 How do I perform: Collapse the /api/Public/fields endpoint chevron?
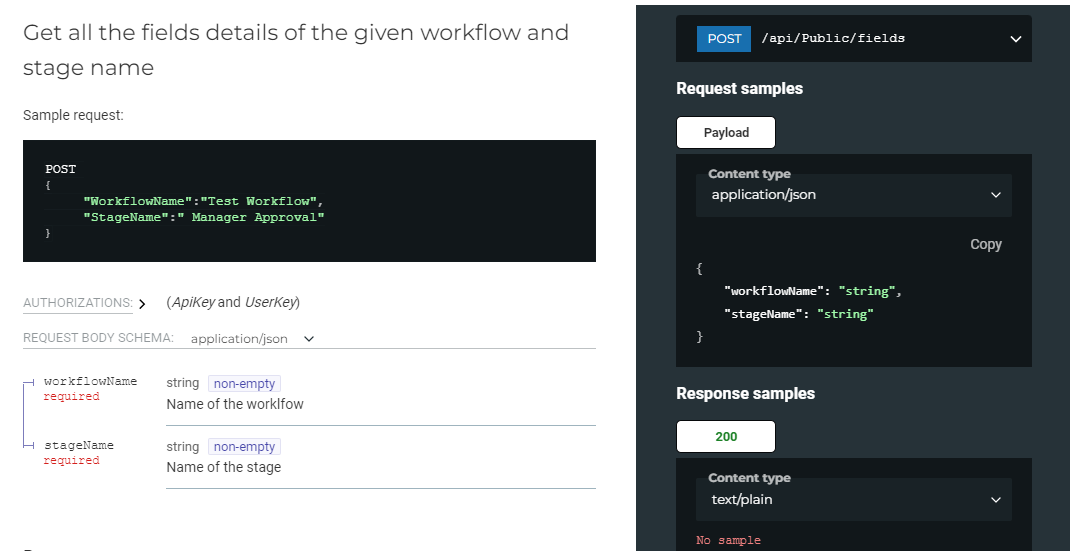click(1015, 40)
